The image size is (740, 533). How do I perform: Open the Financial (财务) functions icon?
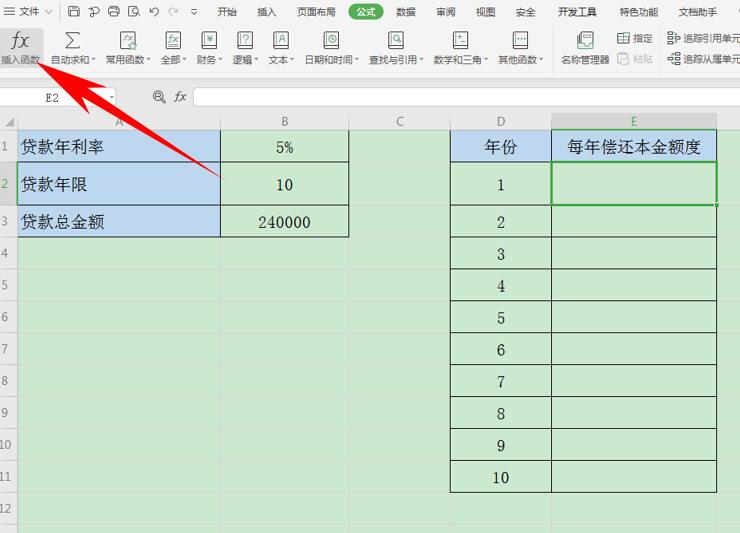209,41
